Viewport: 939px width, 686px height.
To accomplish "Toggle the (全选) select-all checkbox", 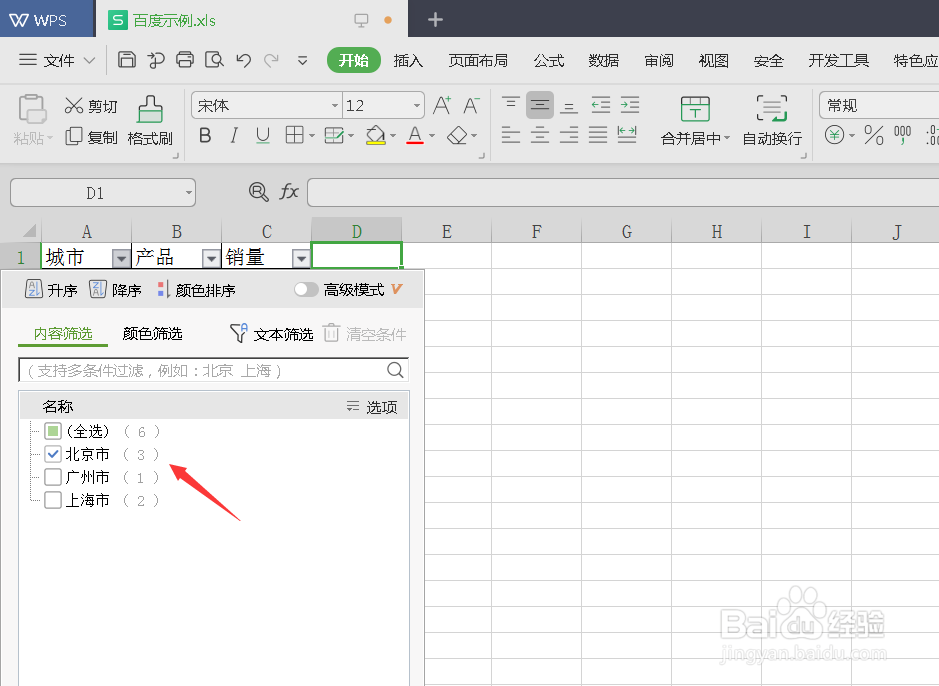I will pyautogui.click(x=53, y=431).
